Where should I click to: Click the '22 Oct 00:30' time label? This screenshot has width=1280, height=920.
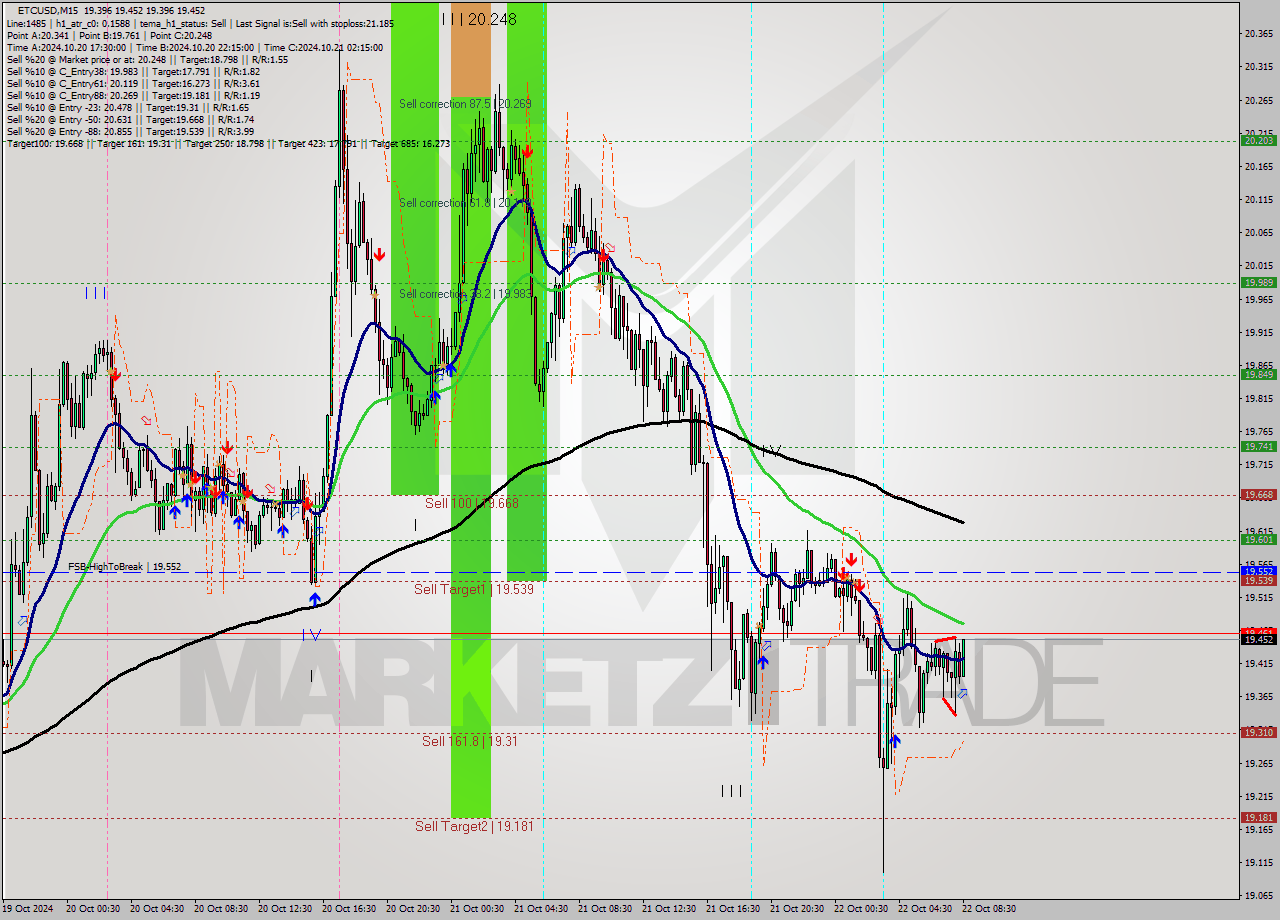[861, 909]
